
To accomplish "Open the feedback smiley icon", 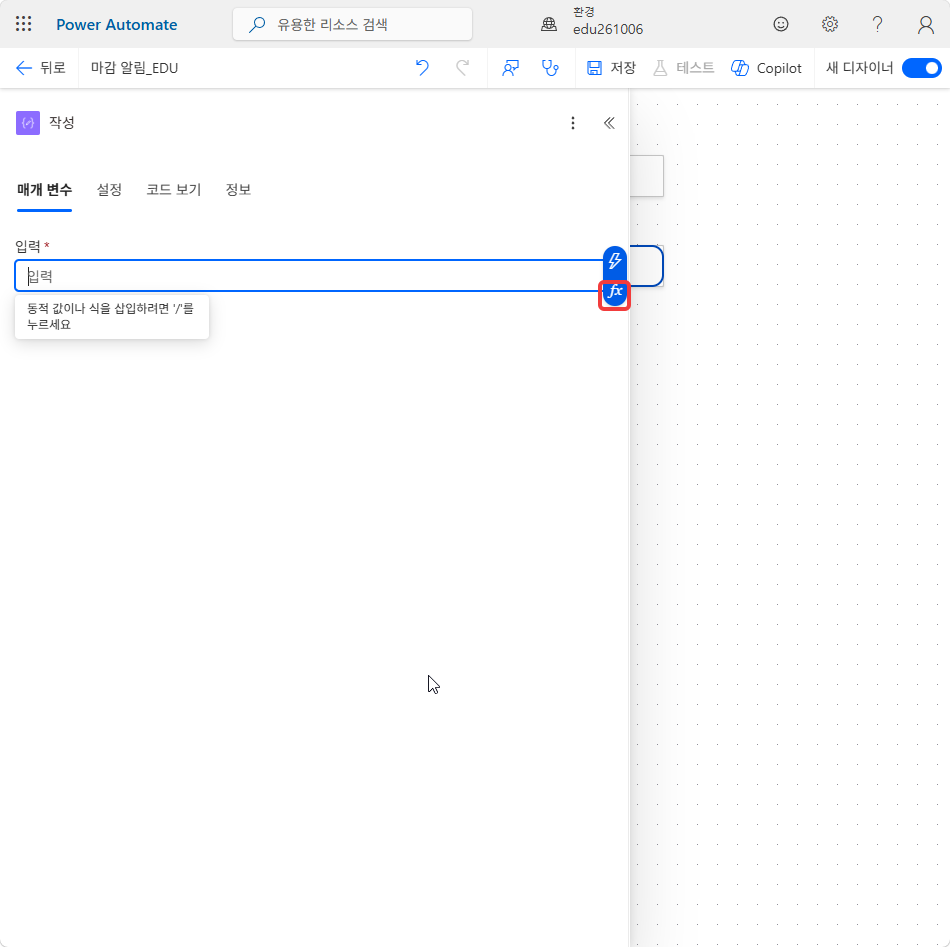I will point(781,24).
